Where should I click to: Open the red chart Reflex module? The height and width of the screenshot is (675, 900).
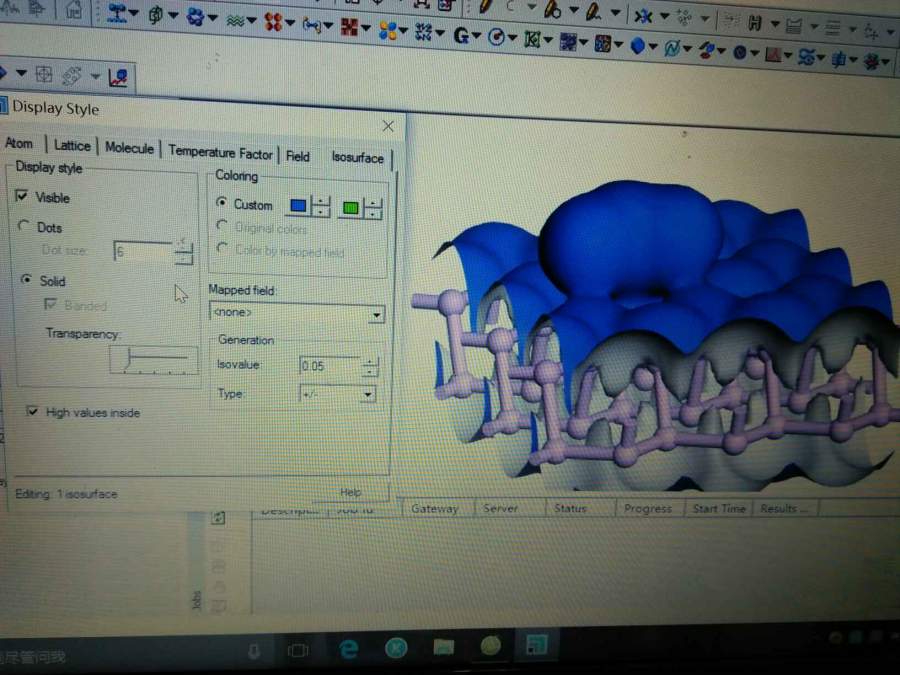(773, 55)
